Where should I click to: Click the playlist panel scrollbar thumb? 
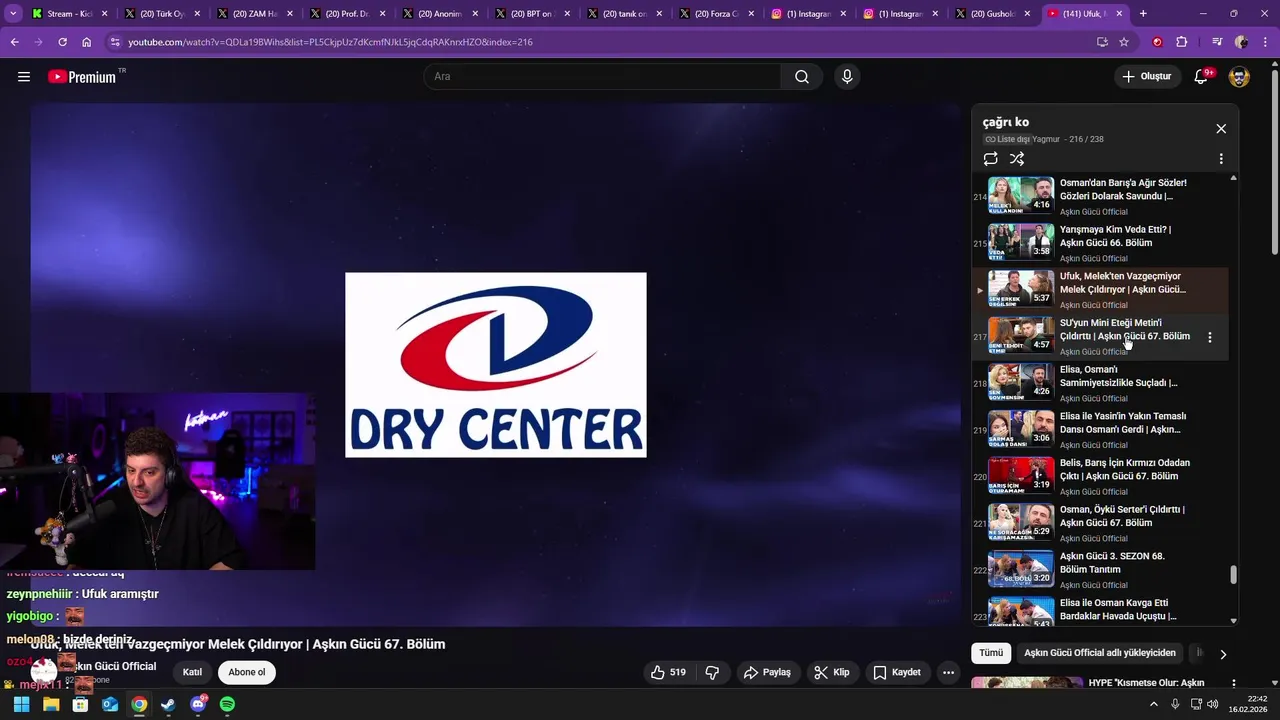[x=1233, y=575]
